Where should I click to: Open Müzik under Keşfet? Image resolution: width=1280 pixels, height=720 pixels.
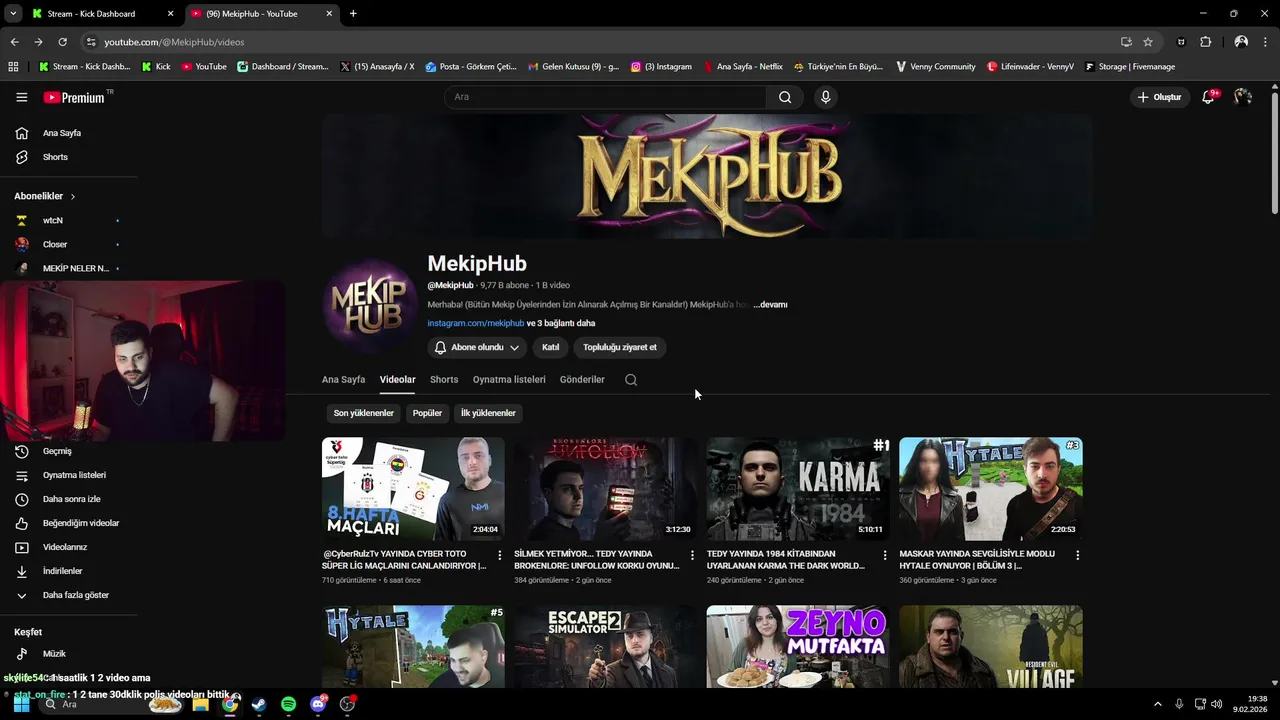(54, 654)
